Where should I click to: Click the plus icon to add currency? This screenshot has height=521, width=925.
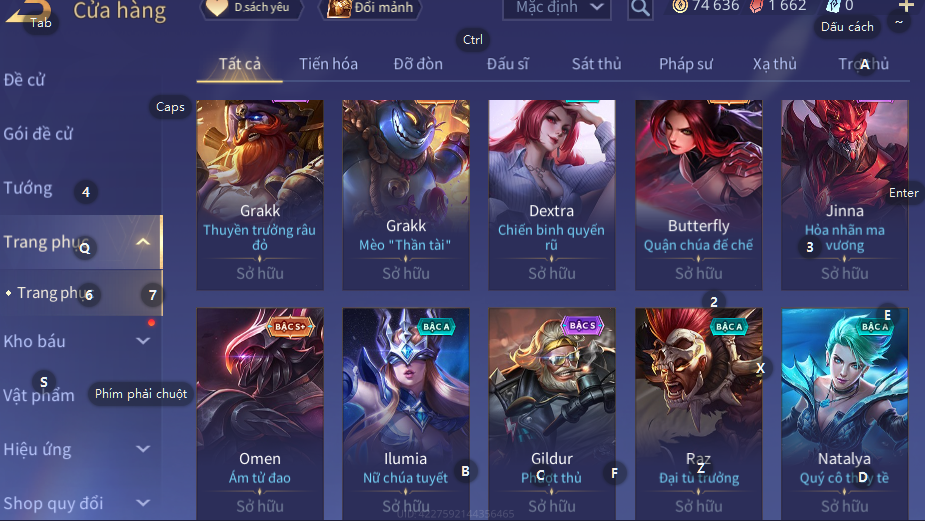[906, 6]
